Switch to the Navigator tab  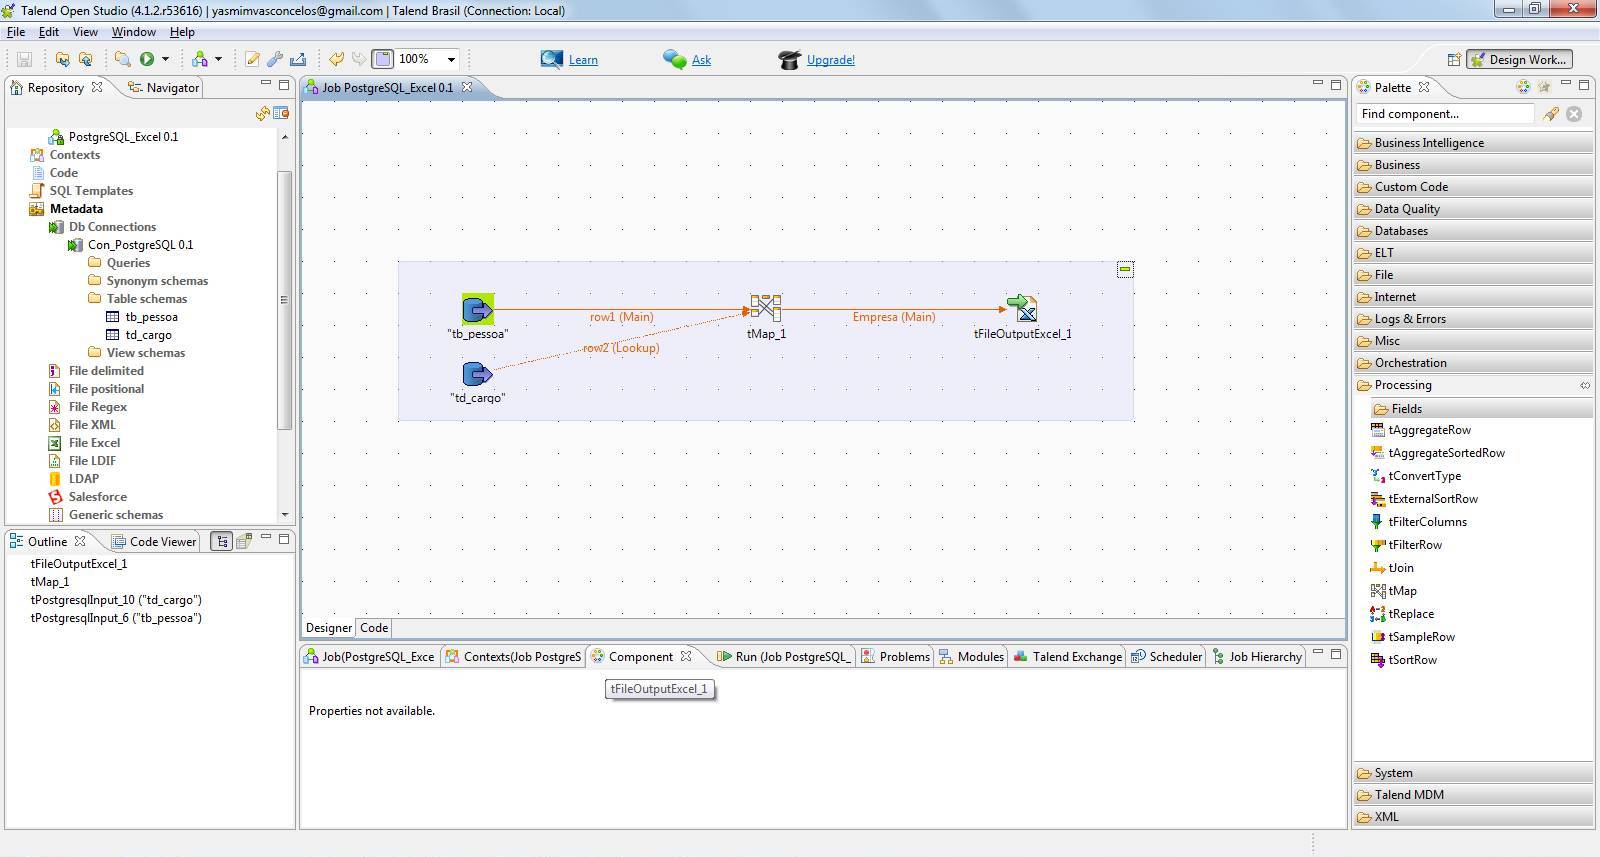[172, 88]
